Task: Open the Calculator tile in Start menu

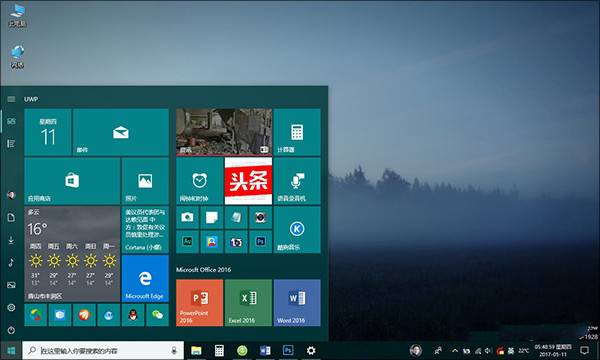Action: point(297,132)
